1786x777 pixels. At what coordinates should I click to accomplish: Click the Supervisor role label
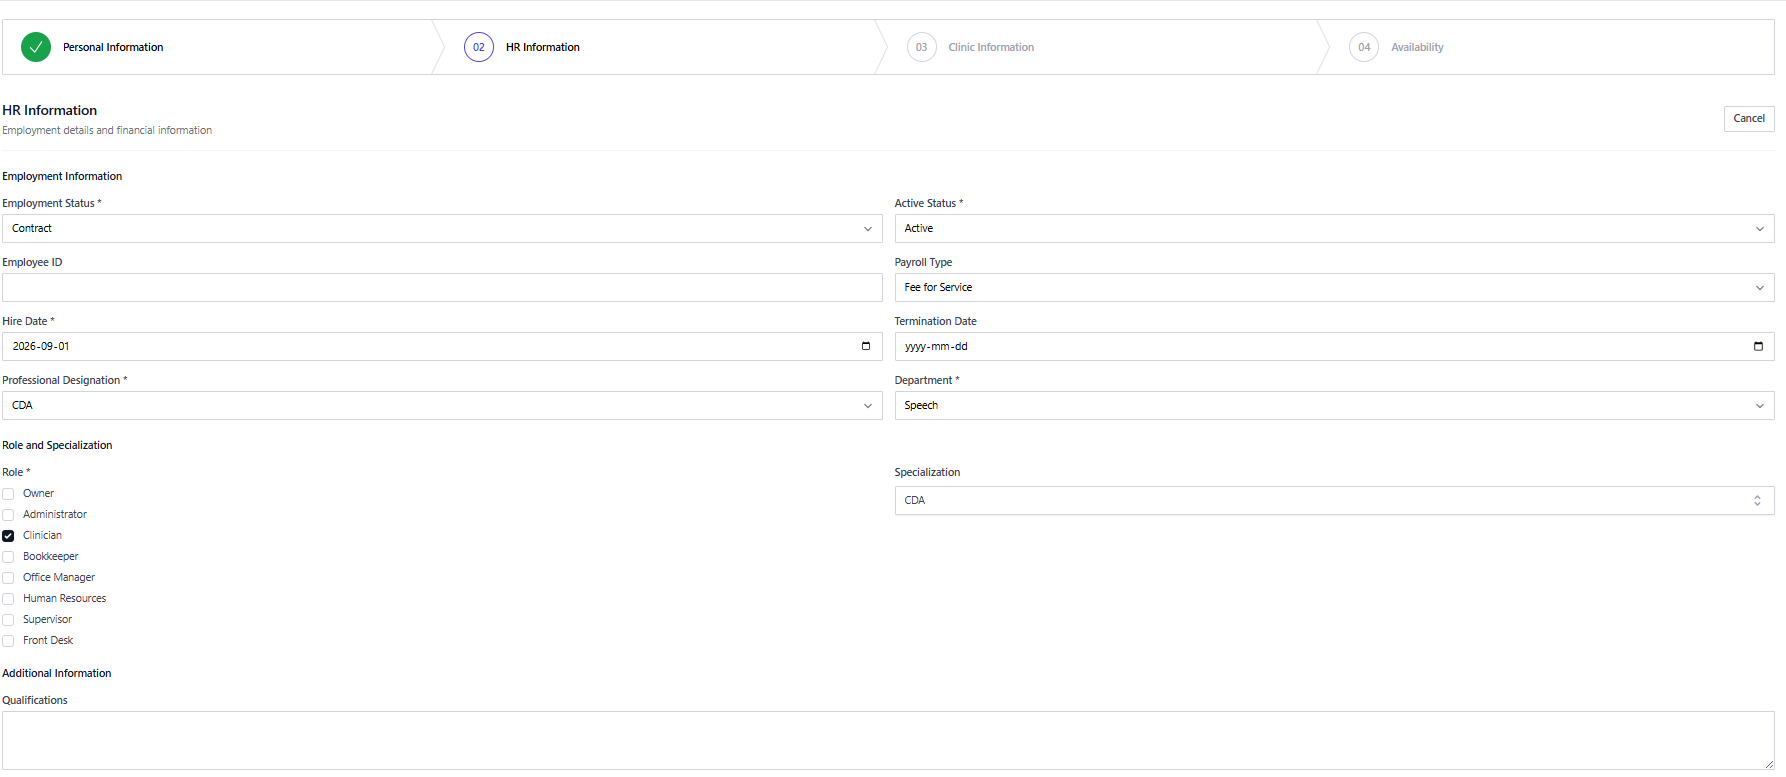click(x=48, y=619)
